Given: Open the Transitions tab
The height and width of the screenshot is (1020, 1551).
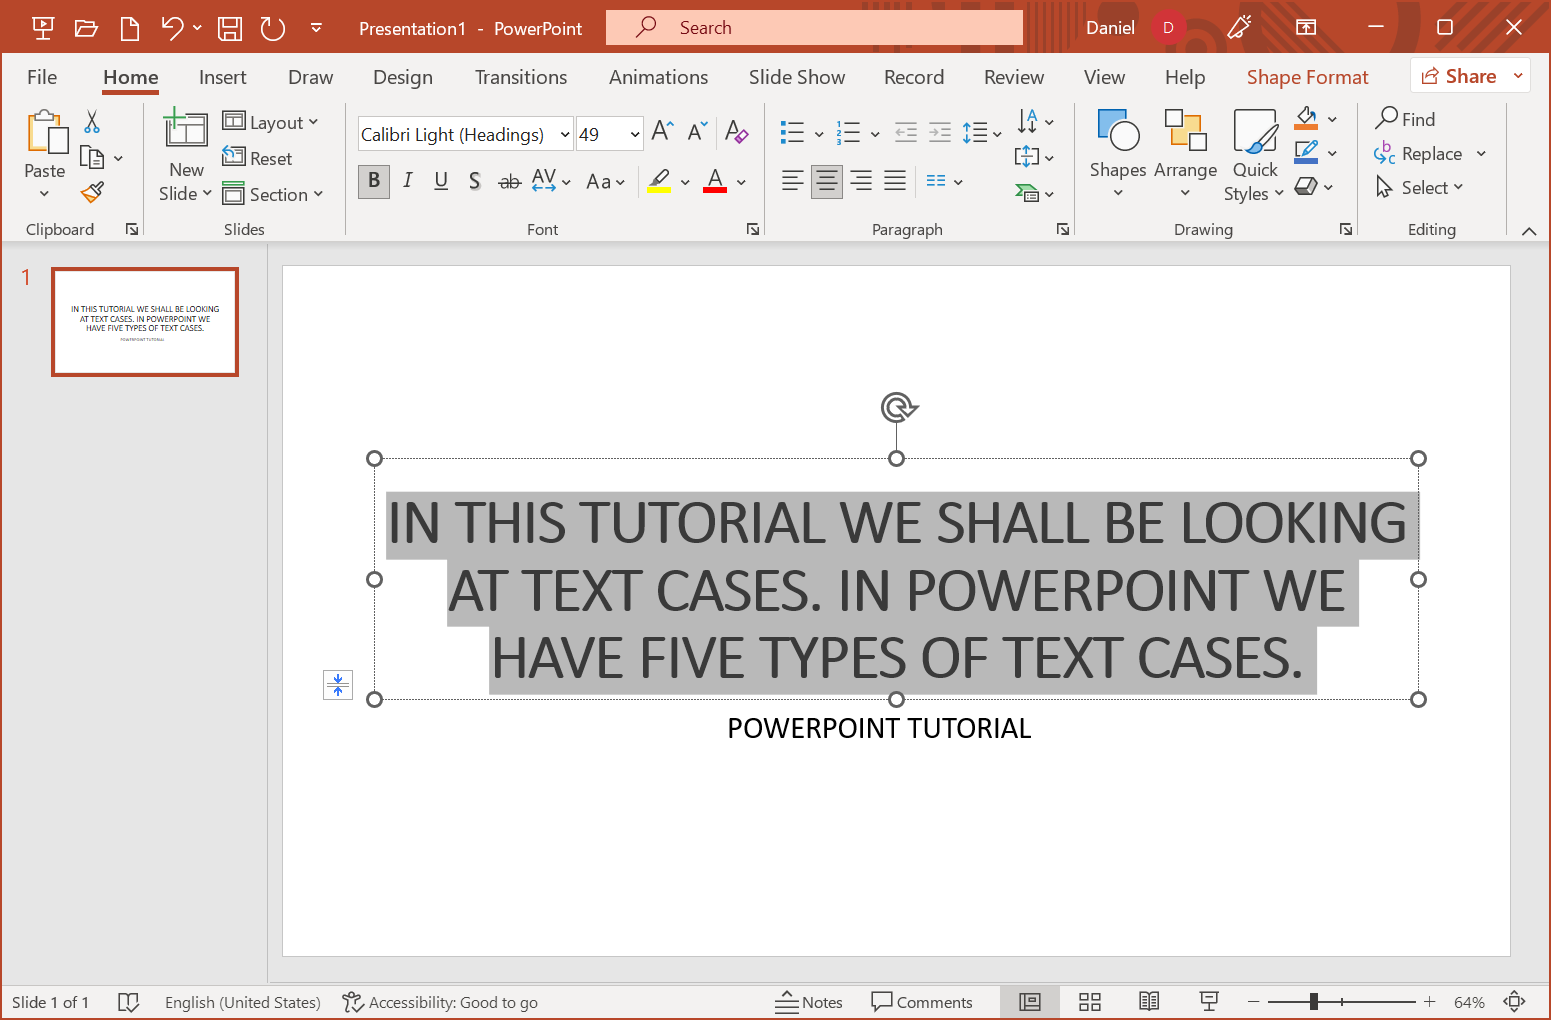Looking at the screenshot, I should coord(520,77).
